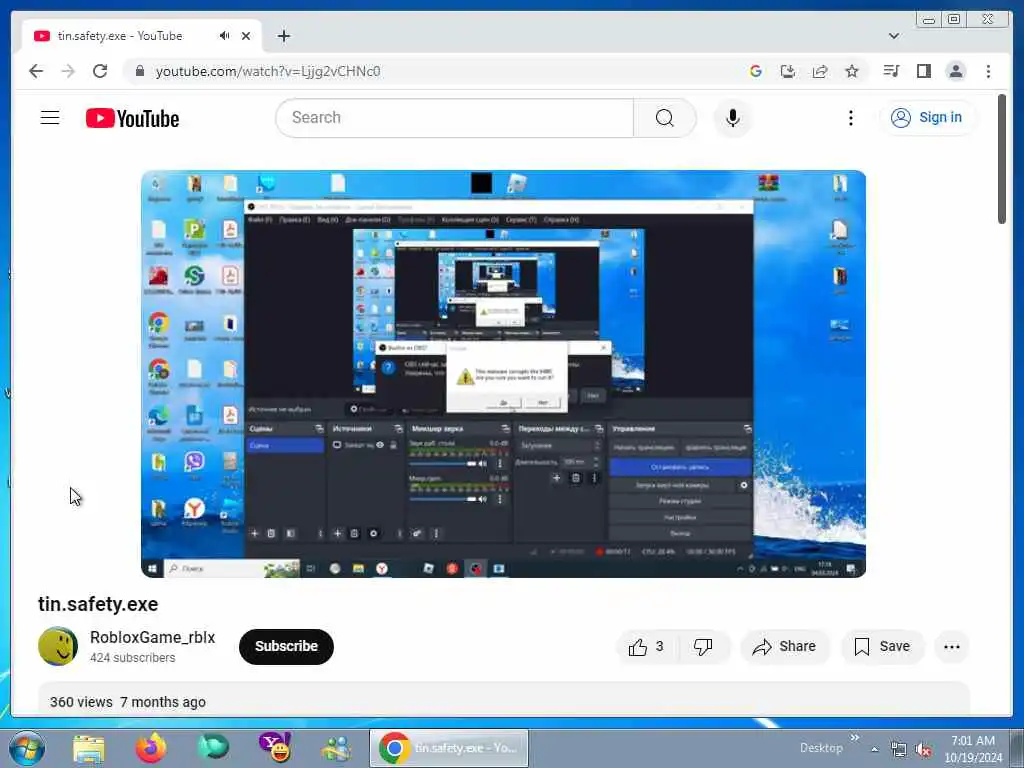Click the video player thumbnail
This screenshot has width=1024, height=768.
click(x=504, y=374)
